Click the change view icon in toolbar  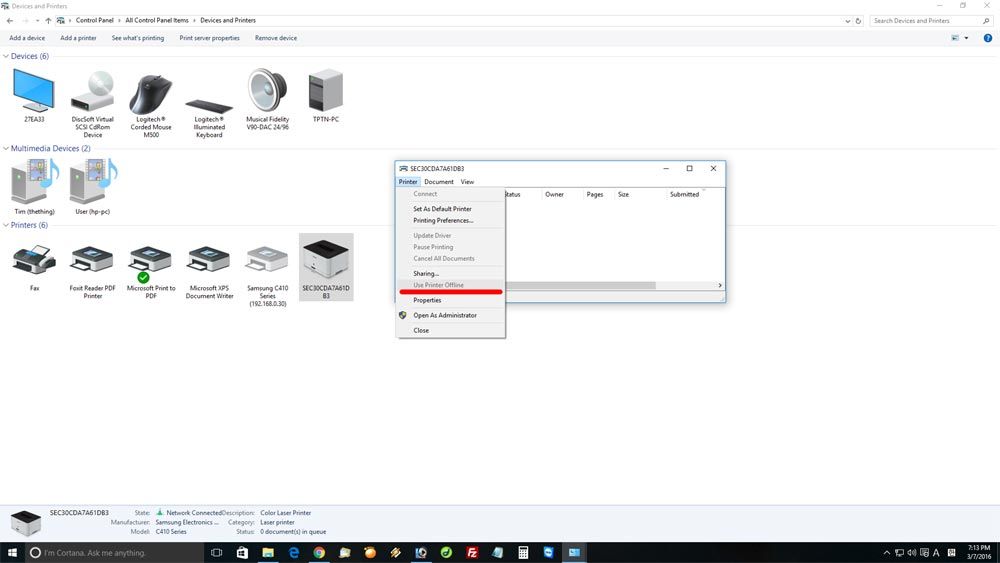click(x=955, y=38)
